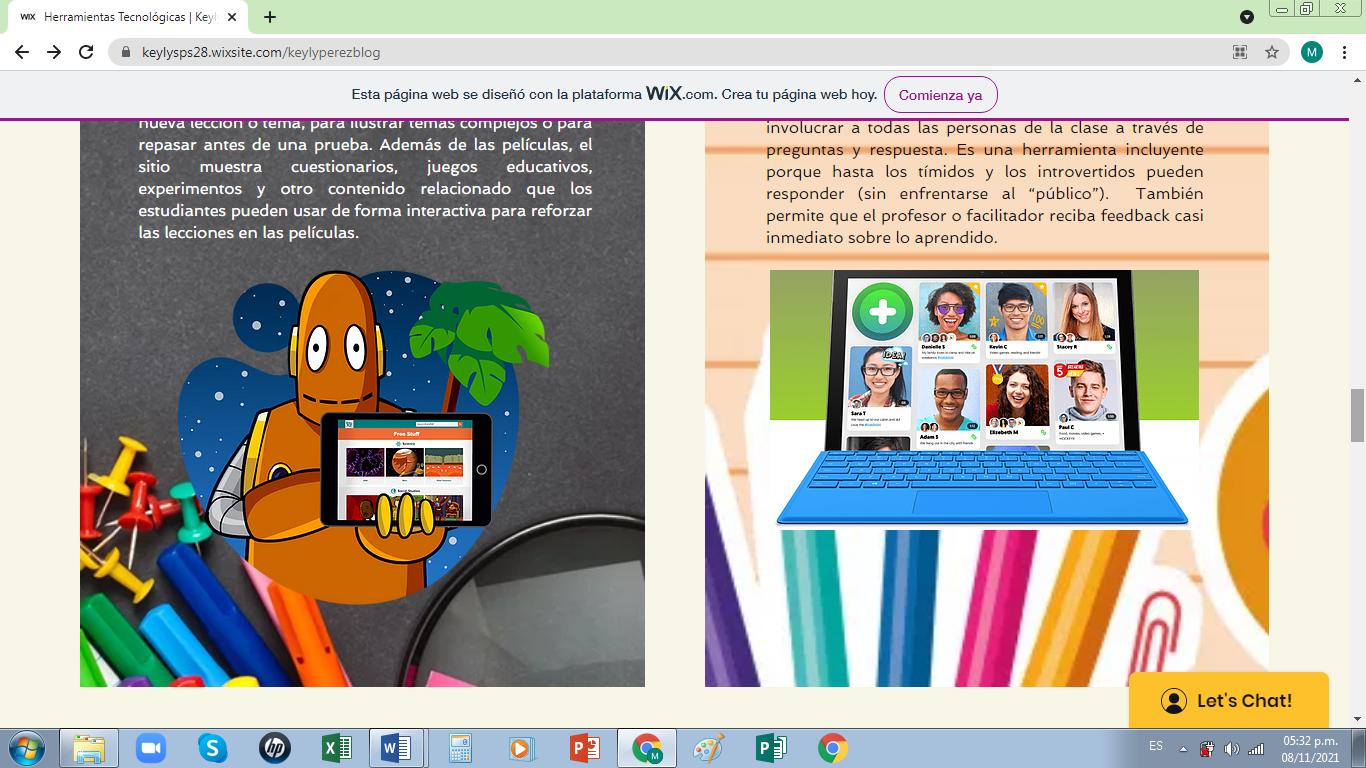
Task: Open the network signal icon
Action: pyautogui.click(x=1256, y=748)
